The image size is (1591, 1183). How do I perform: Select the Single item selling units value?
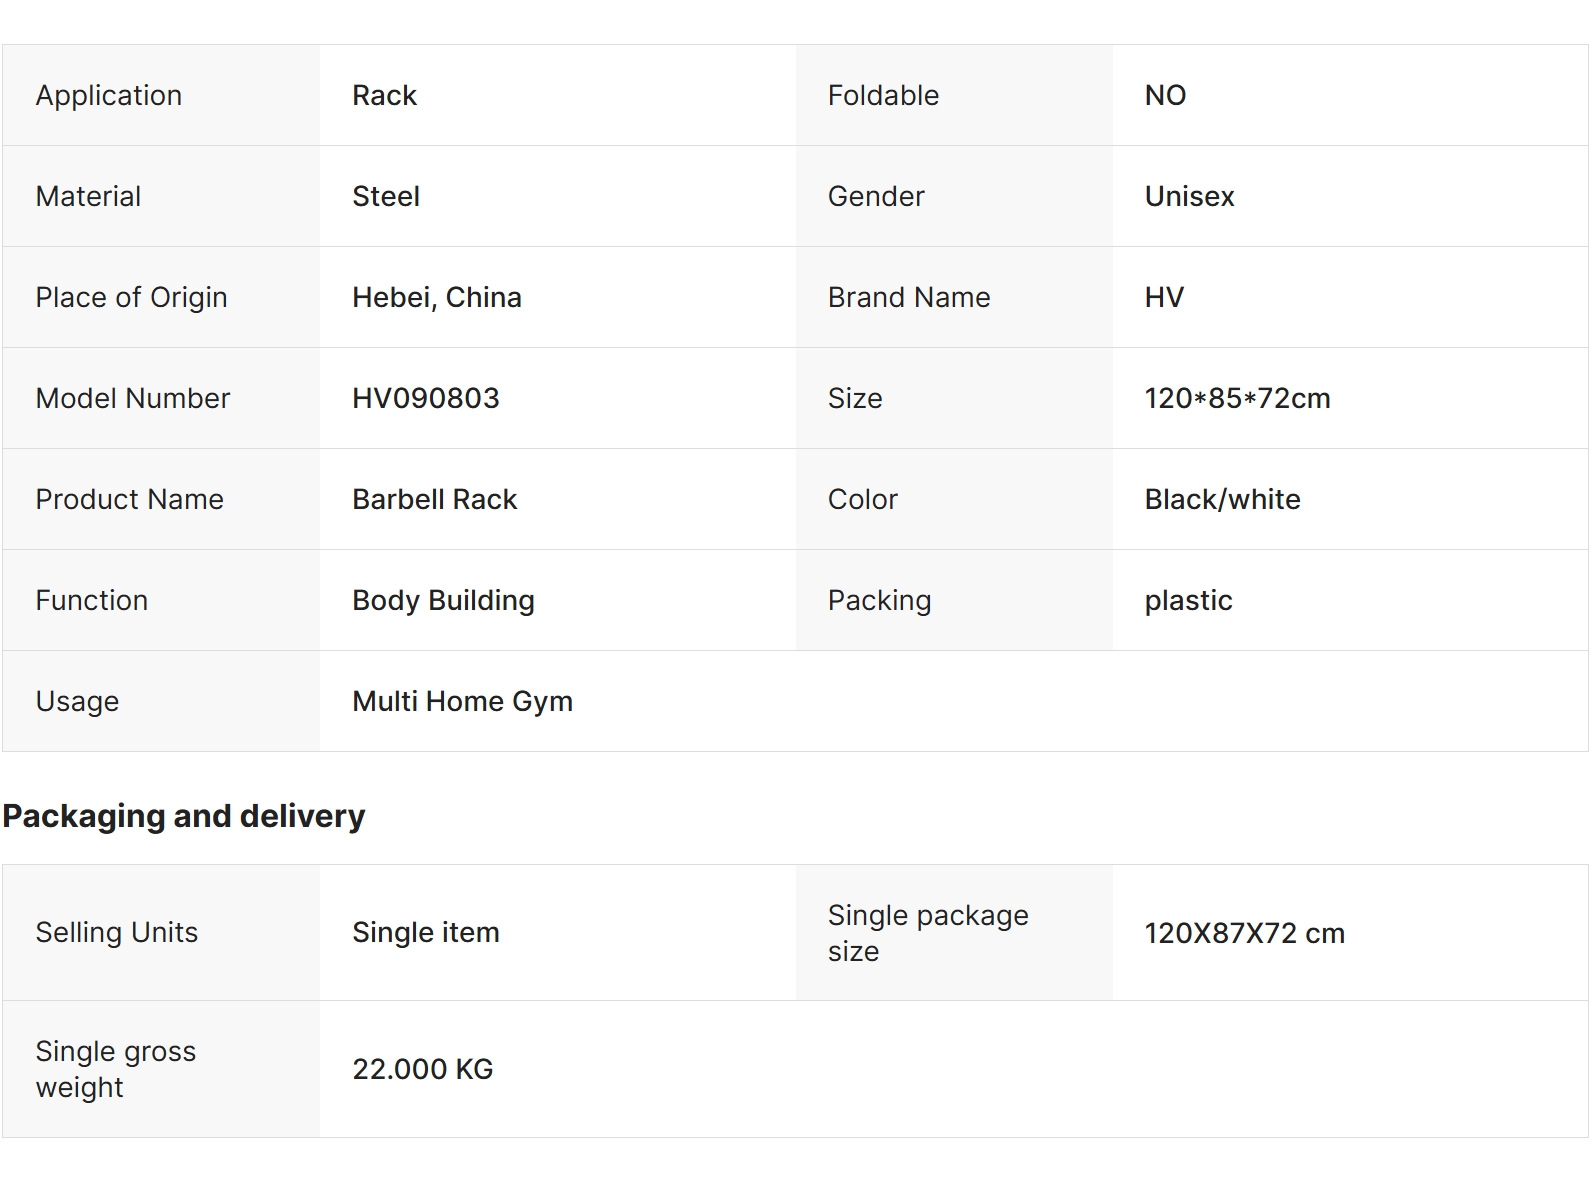426,933
